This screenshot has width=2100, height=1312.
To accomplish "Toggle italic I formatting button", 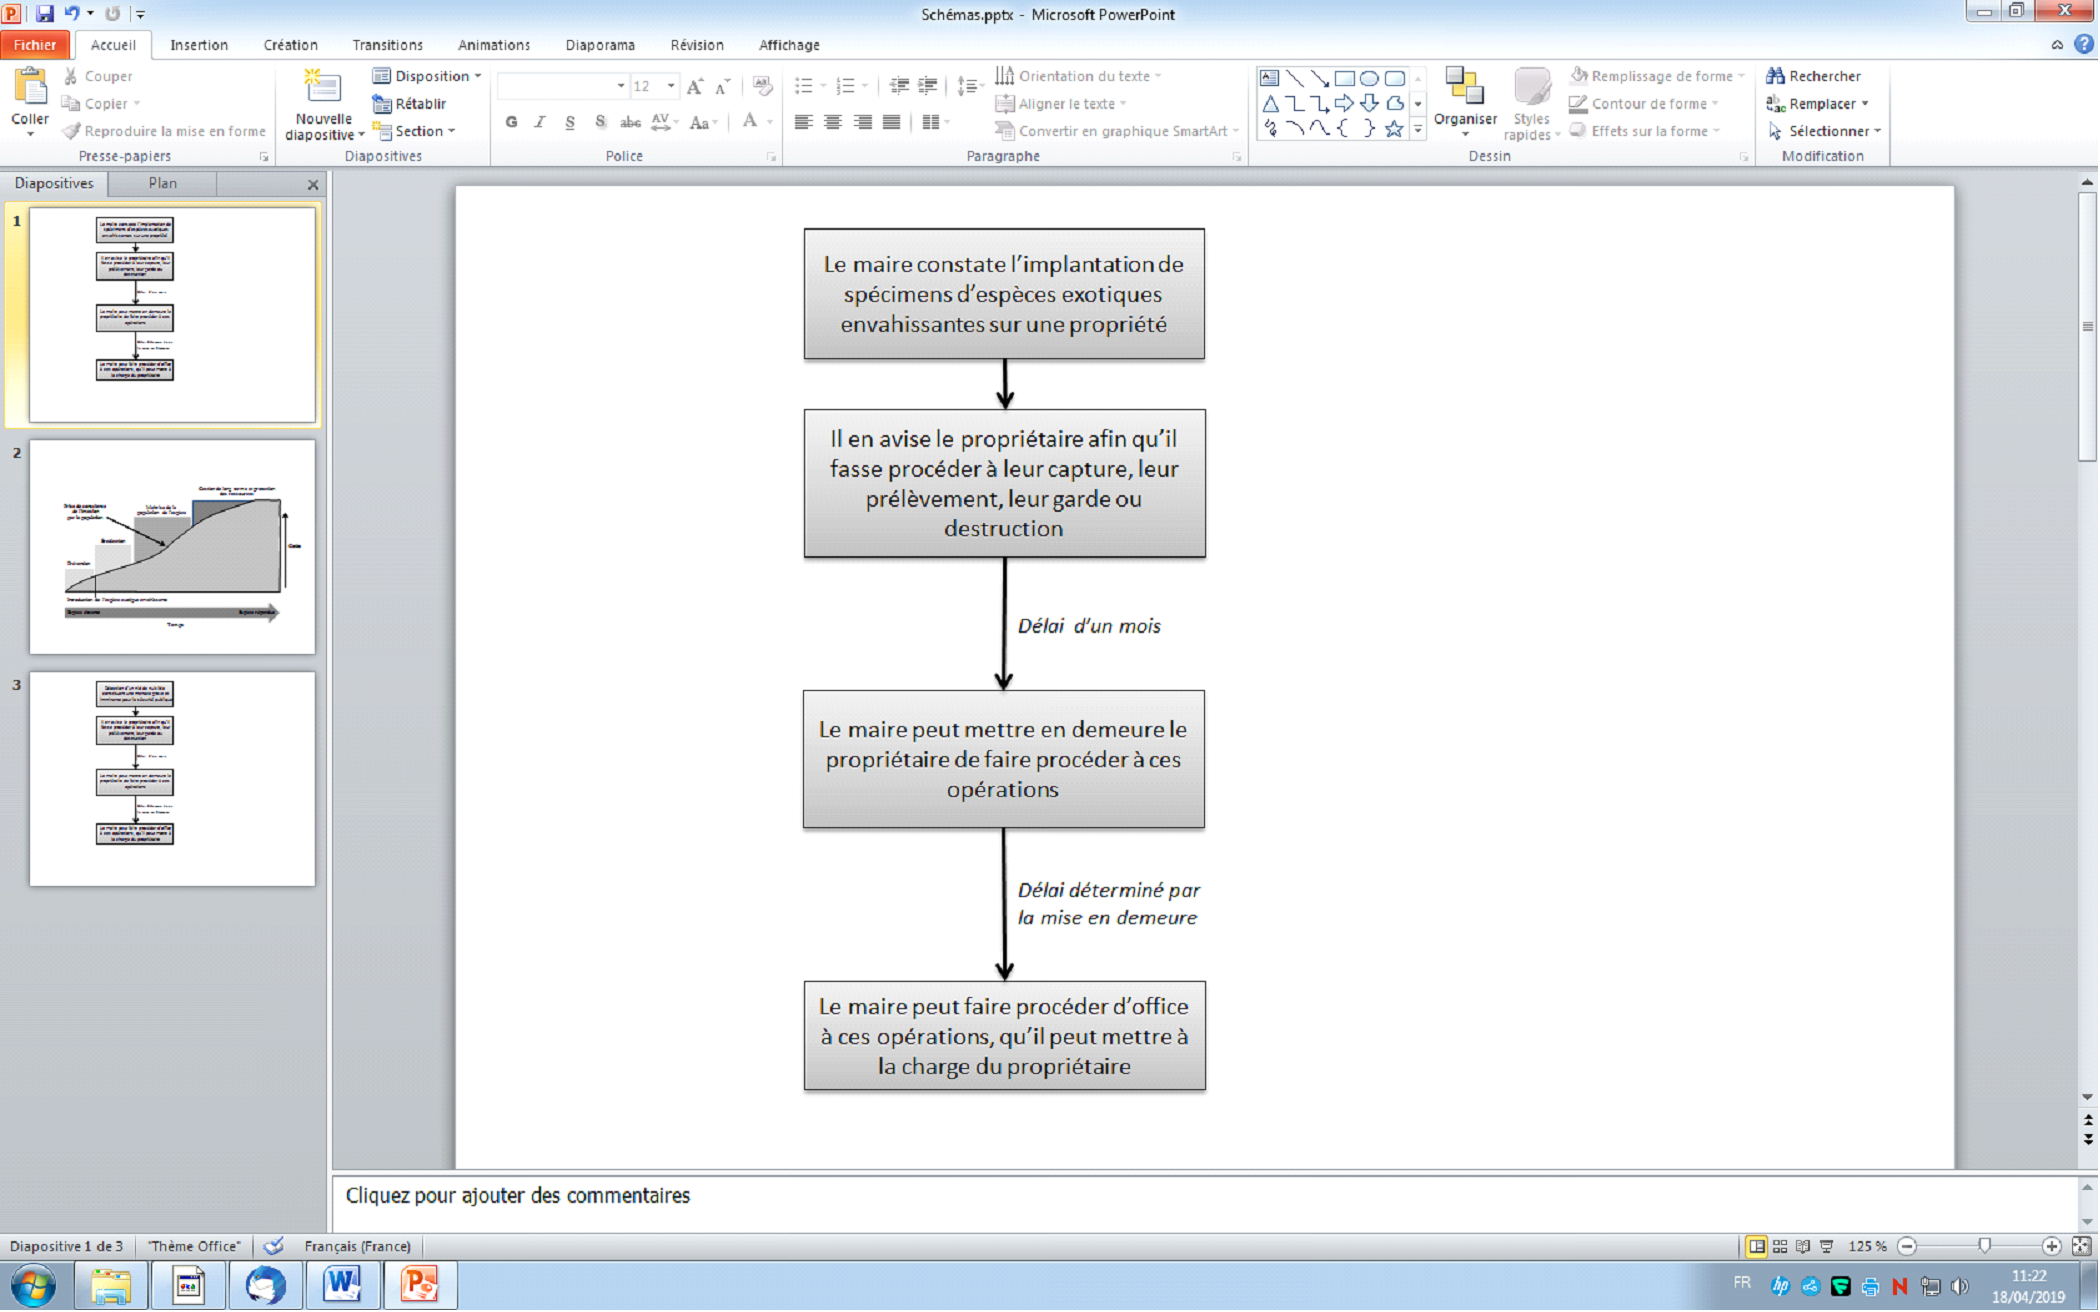I will click(x=540, y=122).
